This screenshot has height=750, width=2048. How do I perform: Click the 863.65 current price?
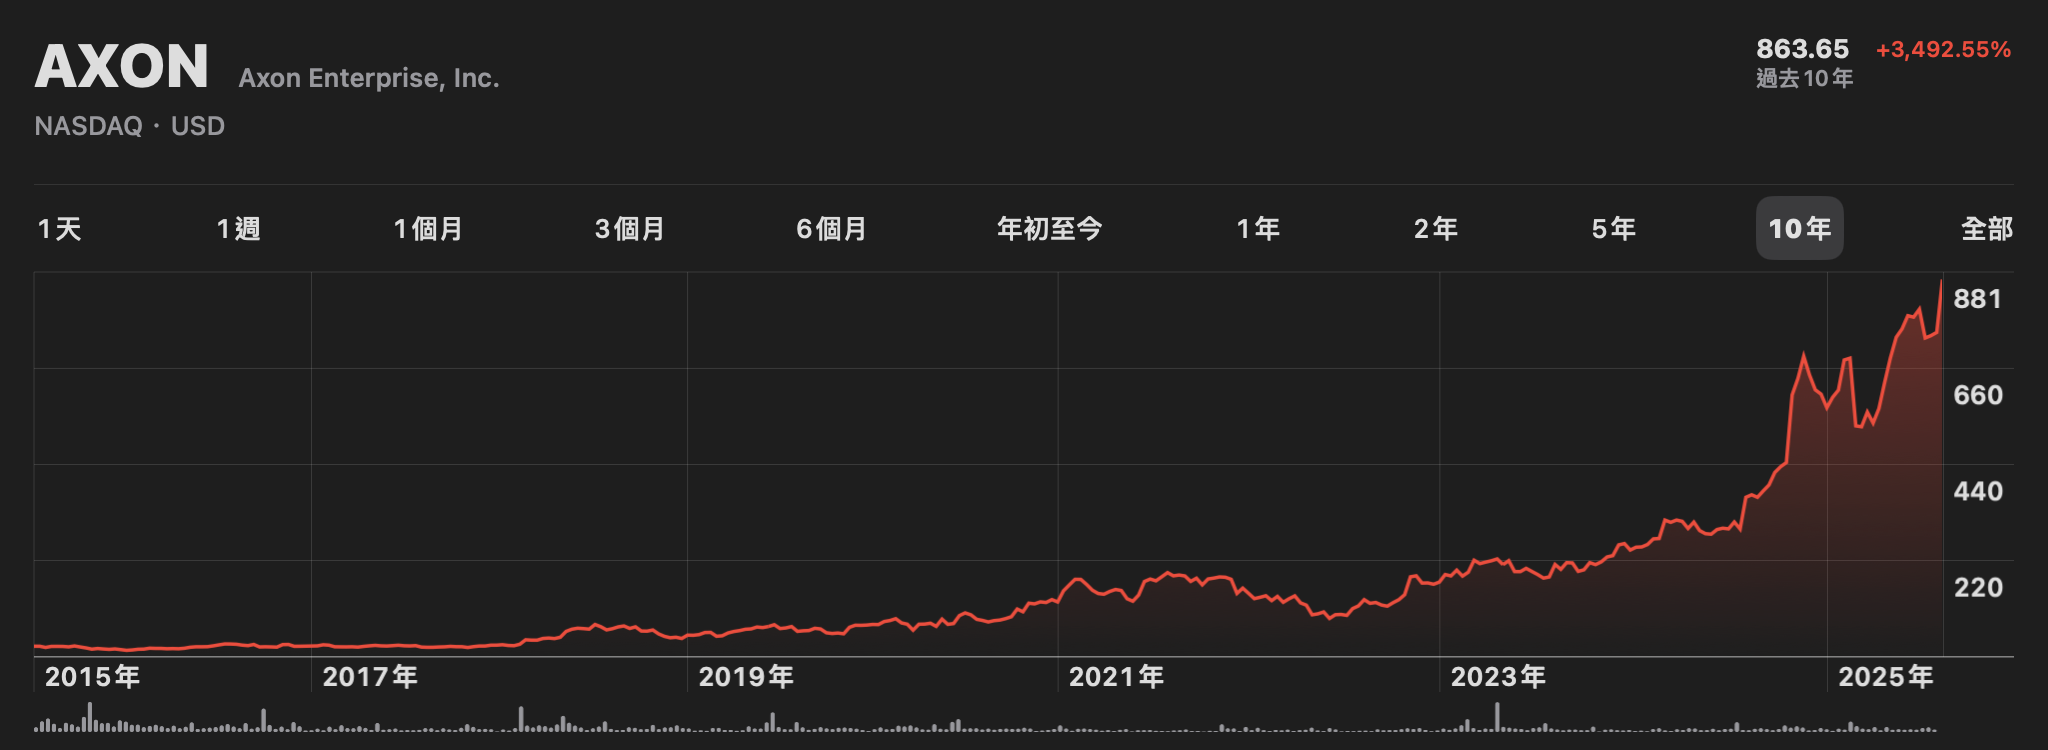click(1802, 49)
